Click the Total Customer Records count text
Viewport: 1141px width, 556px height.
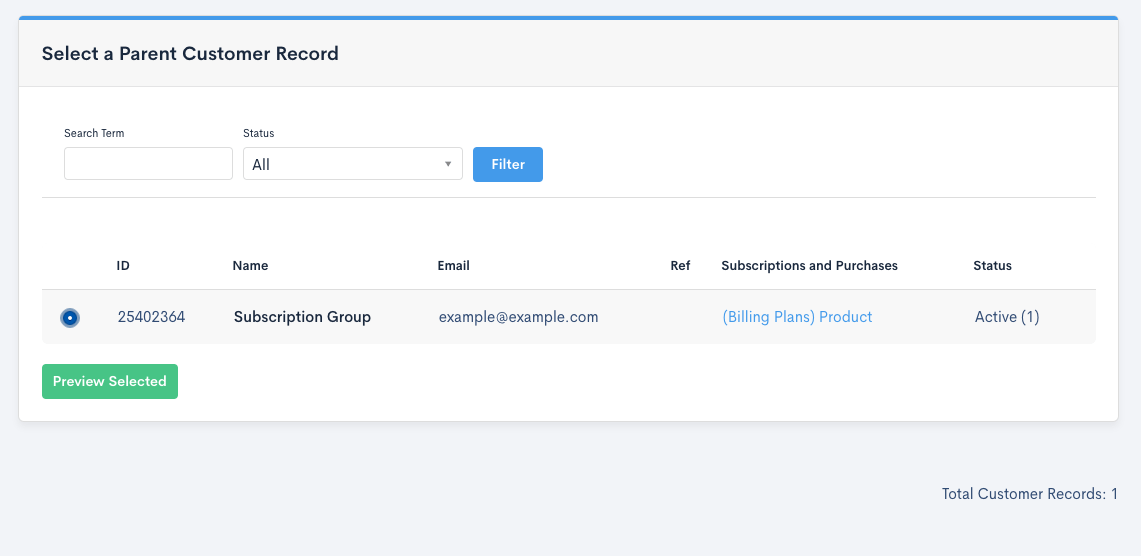(1029, 494)
